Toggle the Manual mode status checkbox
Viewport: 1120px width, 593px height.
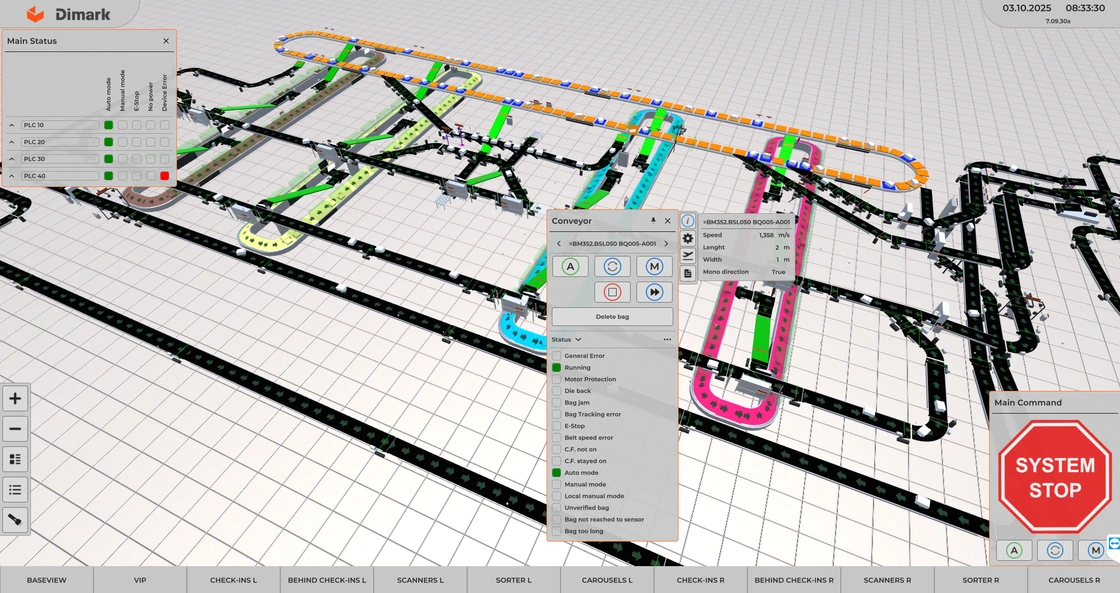point(557,484)
